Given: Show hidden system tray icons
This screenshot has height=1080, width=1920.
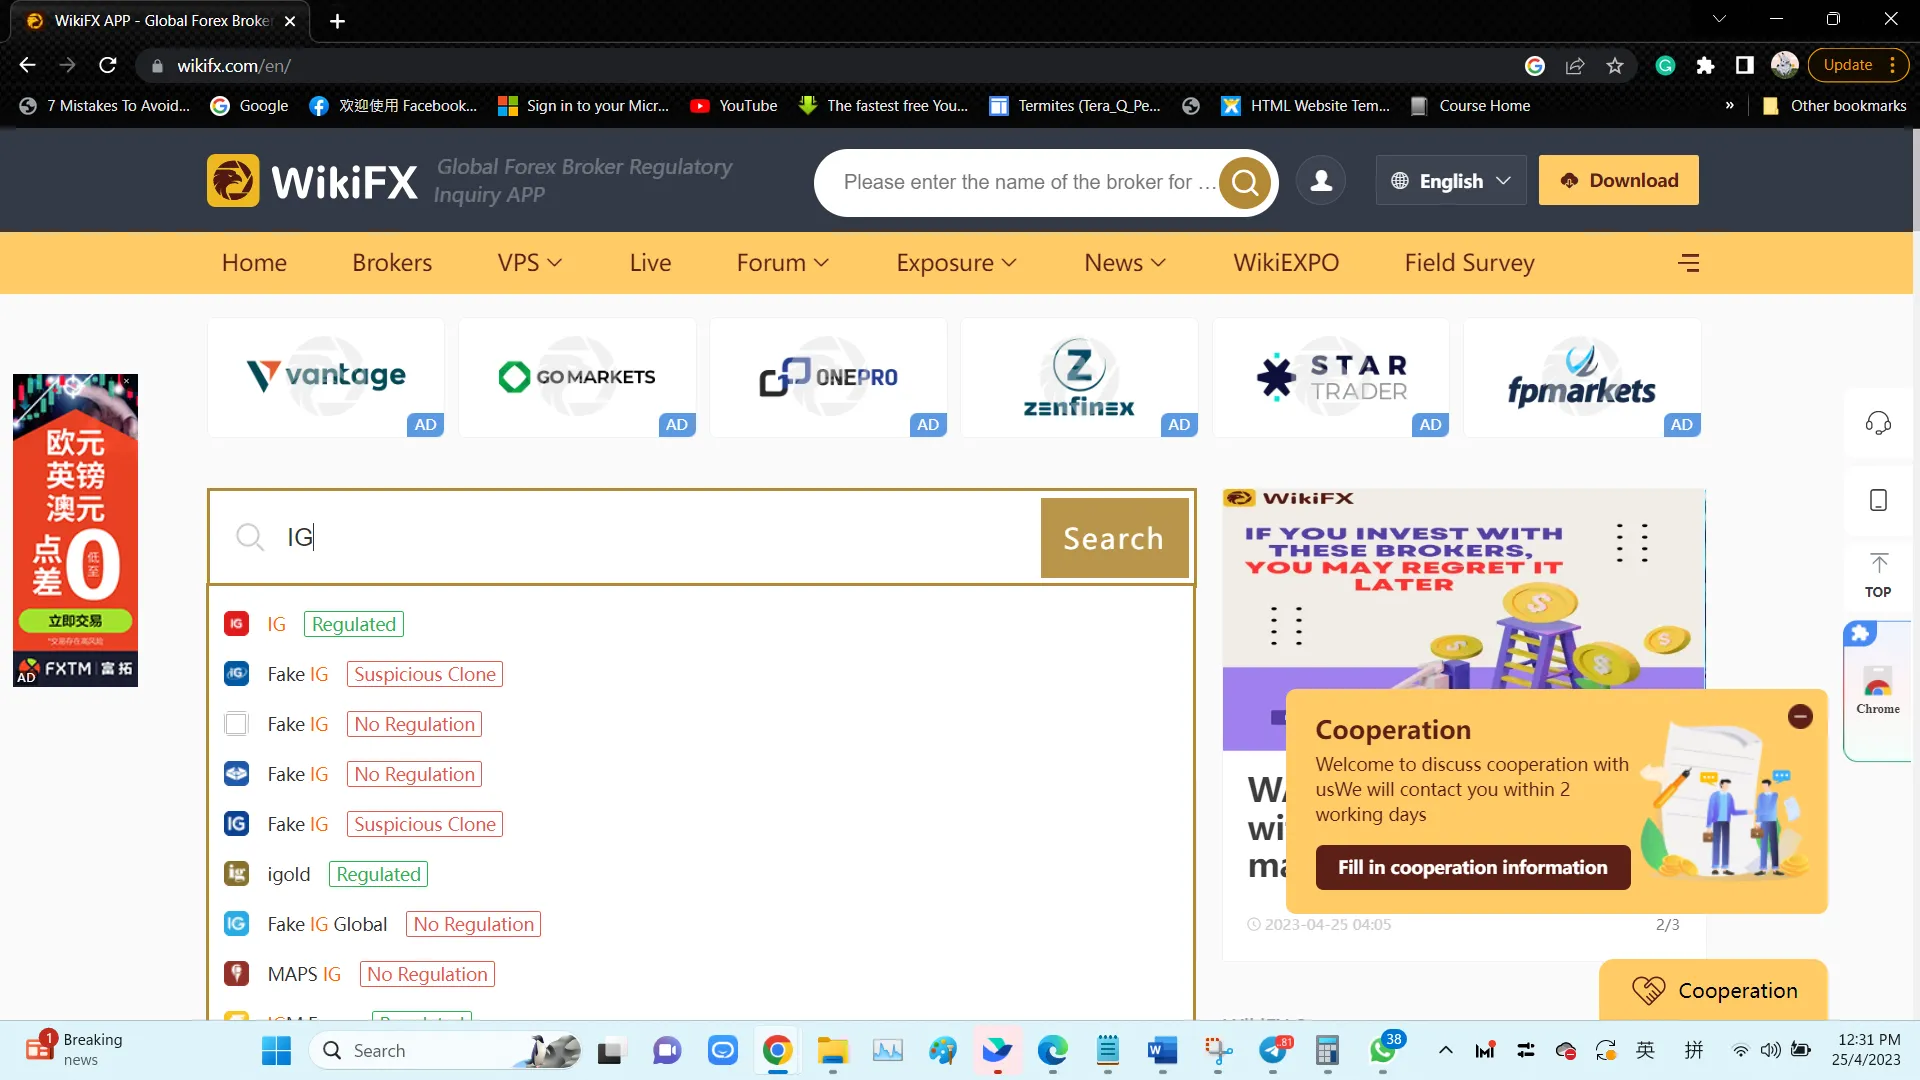Looking at the screenshot, I should point(1445,1050).
